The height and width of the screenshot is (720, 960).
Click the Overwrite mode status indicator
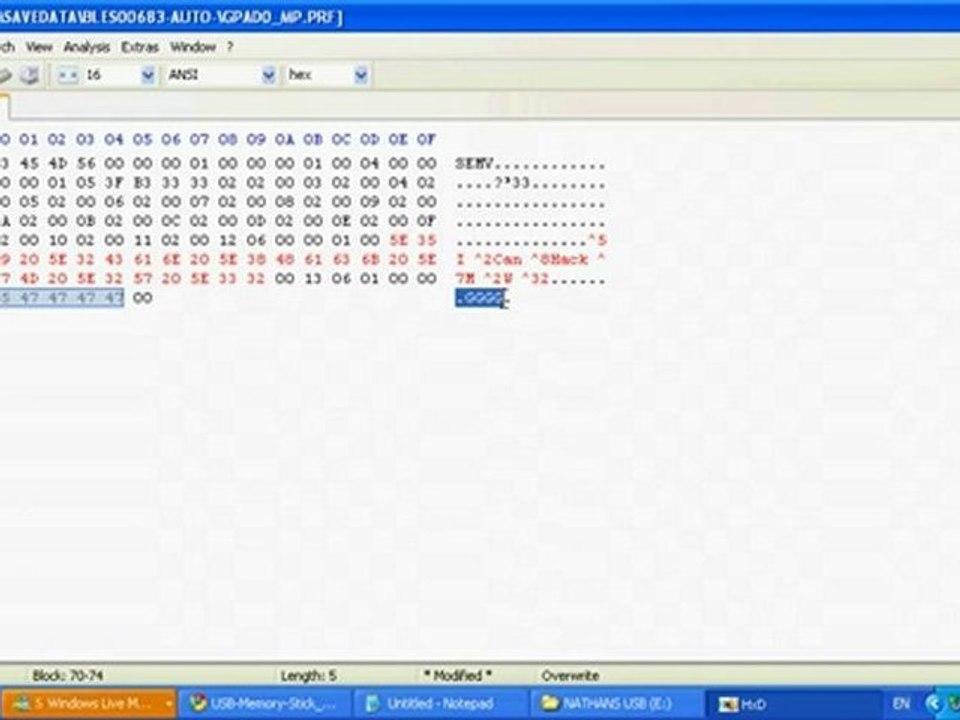pyautogui.click(x=570, y=676)
